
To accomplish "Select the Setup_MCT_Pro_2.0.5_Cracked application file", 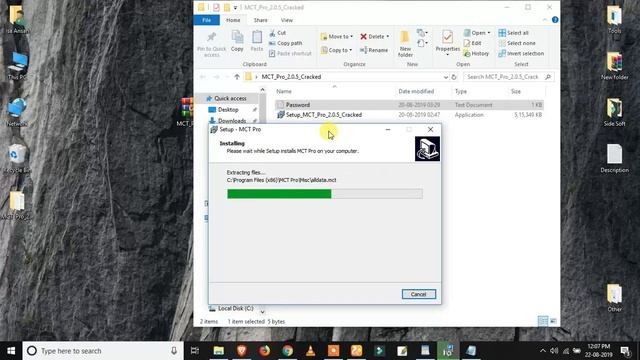I will 409,115.
